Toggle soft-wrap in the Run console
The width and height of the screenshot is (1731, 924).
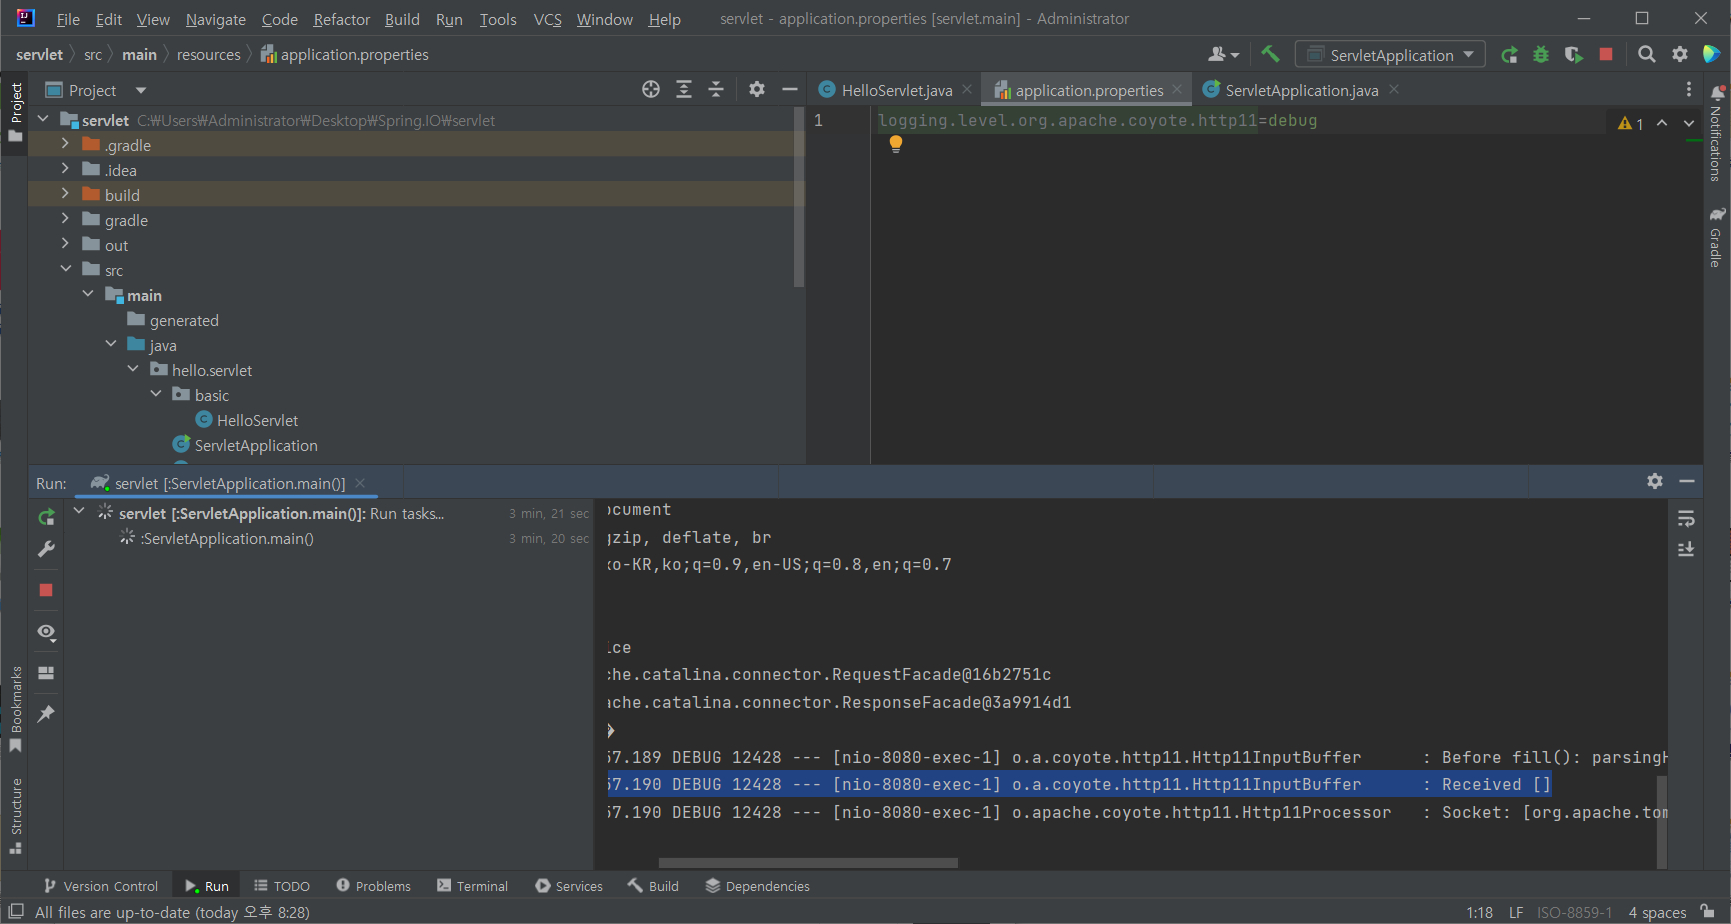pos(1686,518)
